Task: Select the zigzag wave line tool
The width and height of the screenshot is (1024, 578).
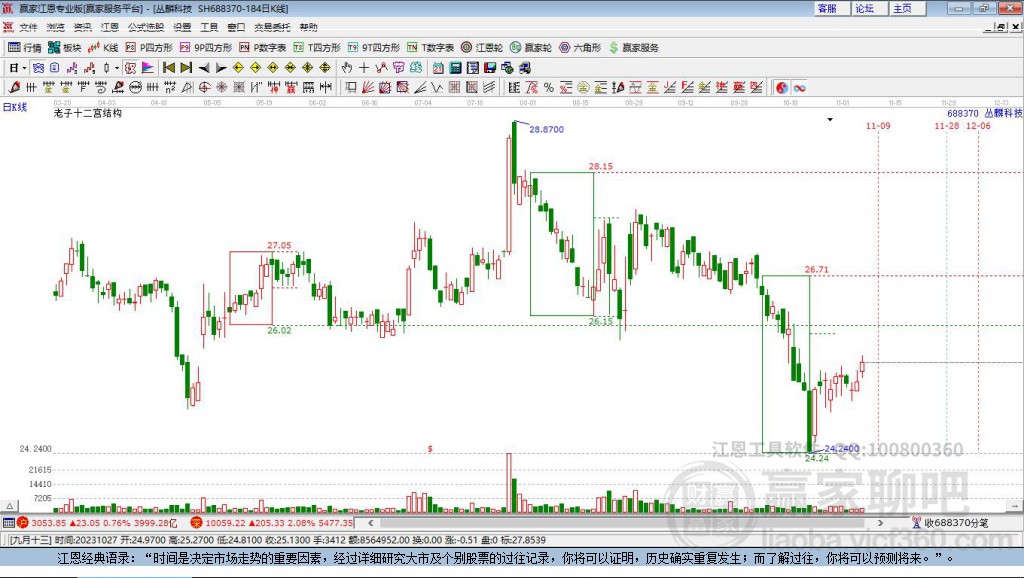Action: click(436, 88)
